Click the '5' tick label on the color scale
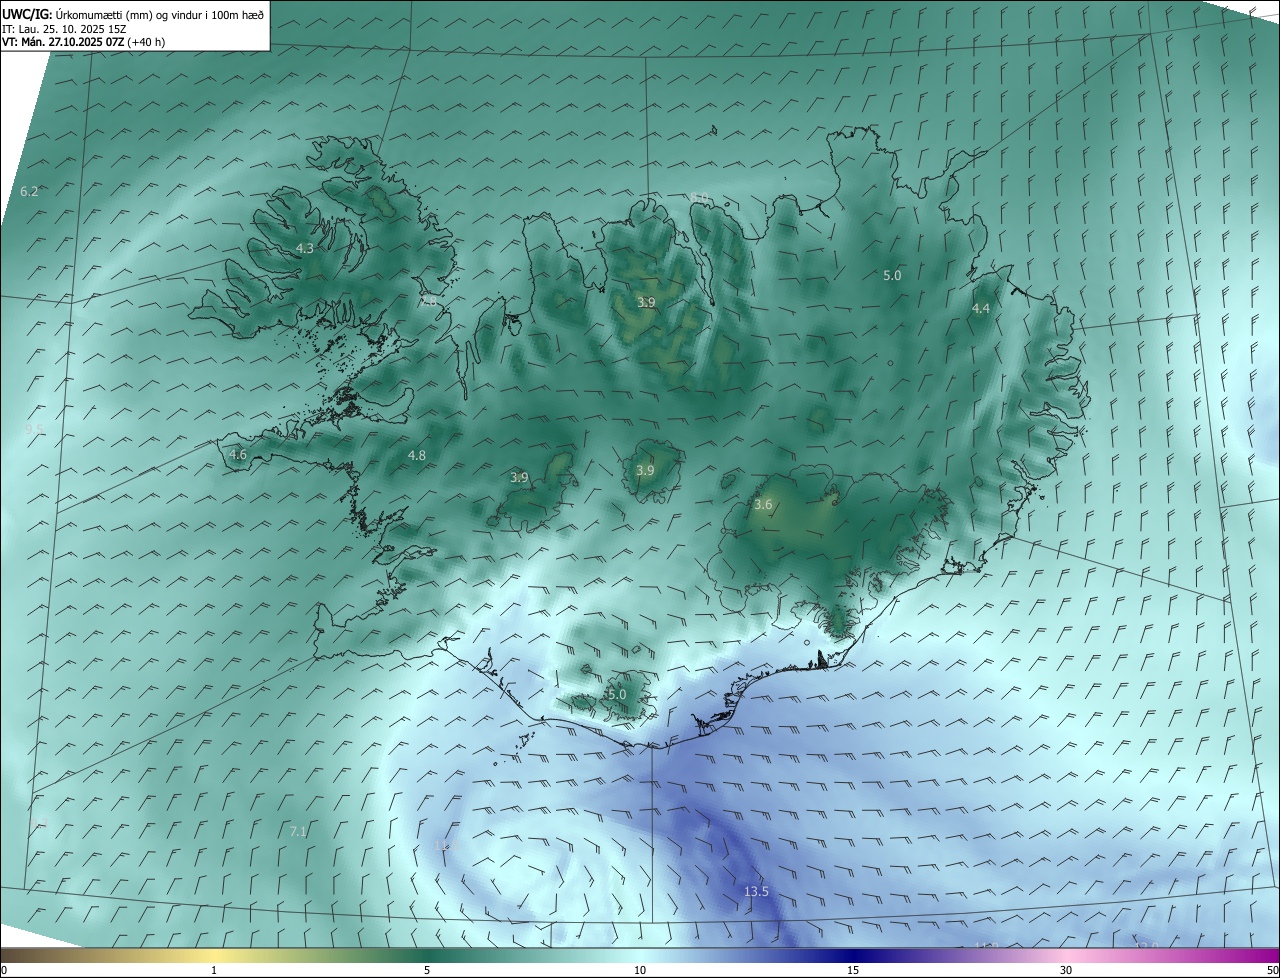 [x=427, y=970]
